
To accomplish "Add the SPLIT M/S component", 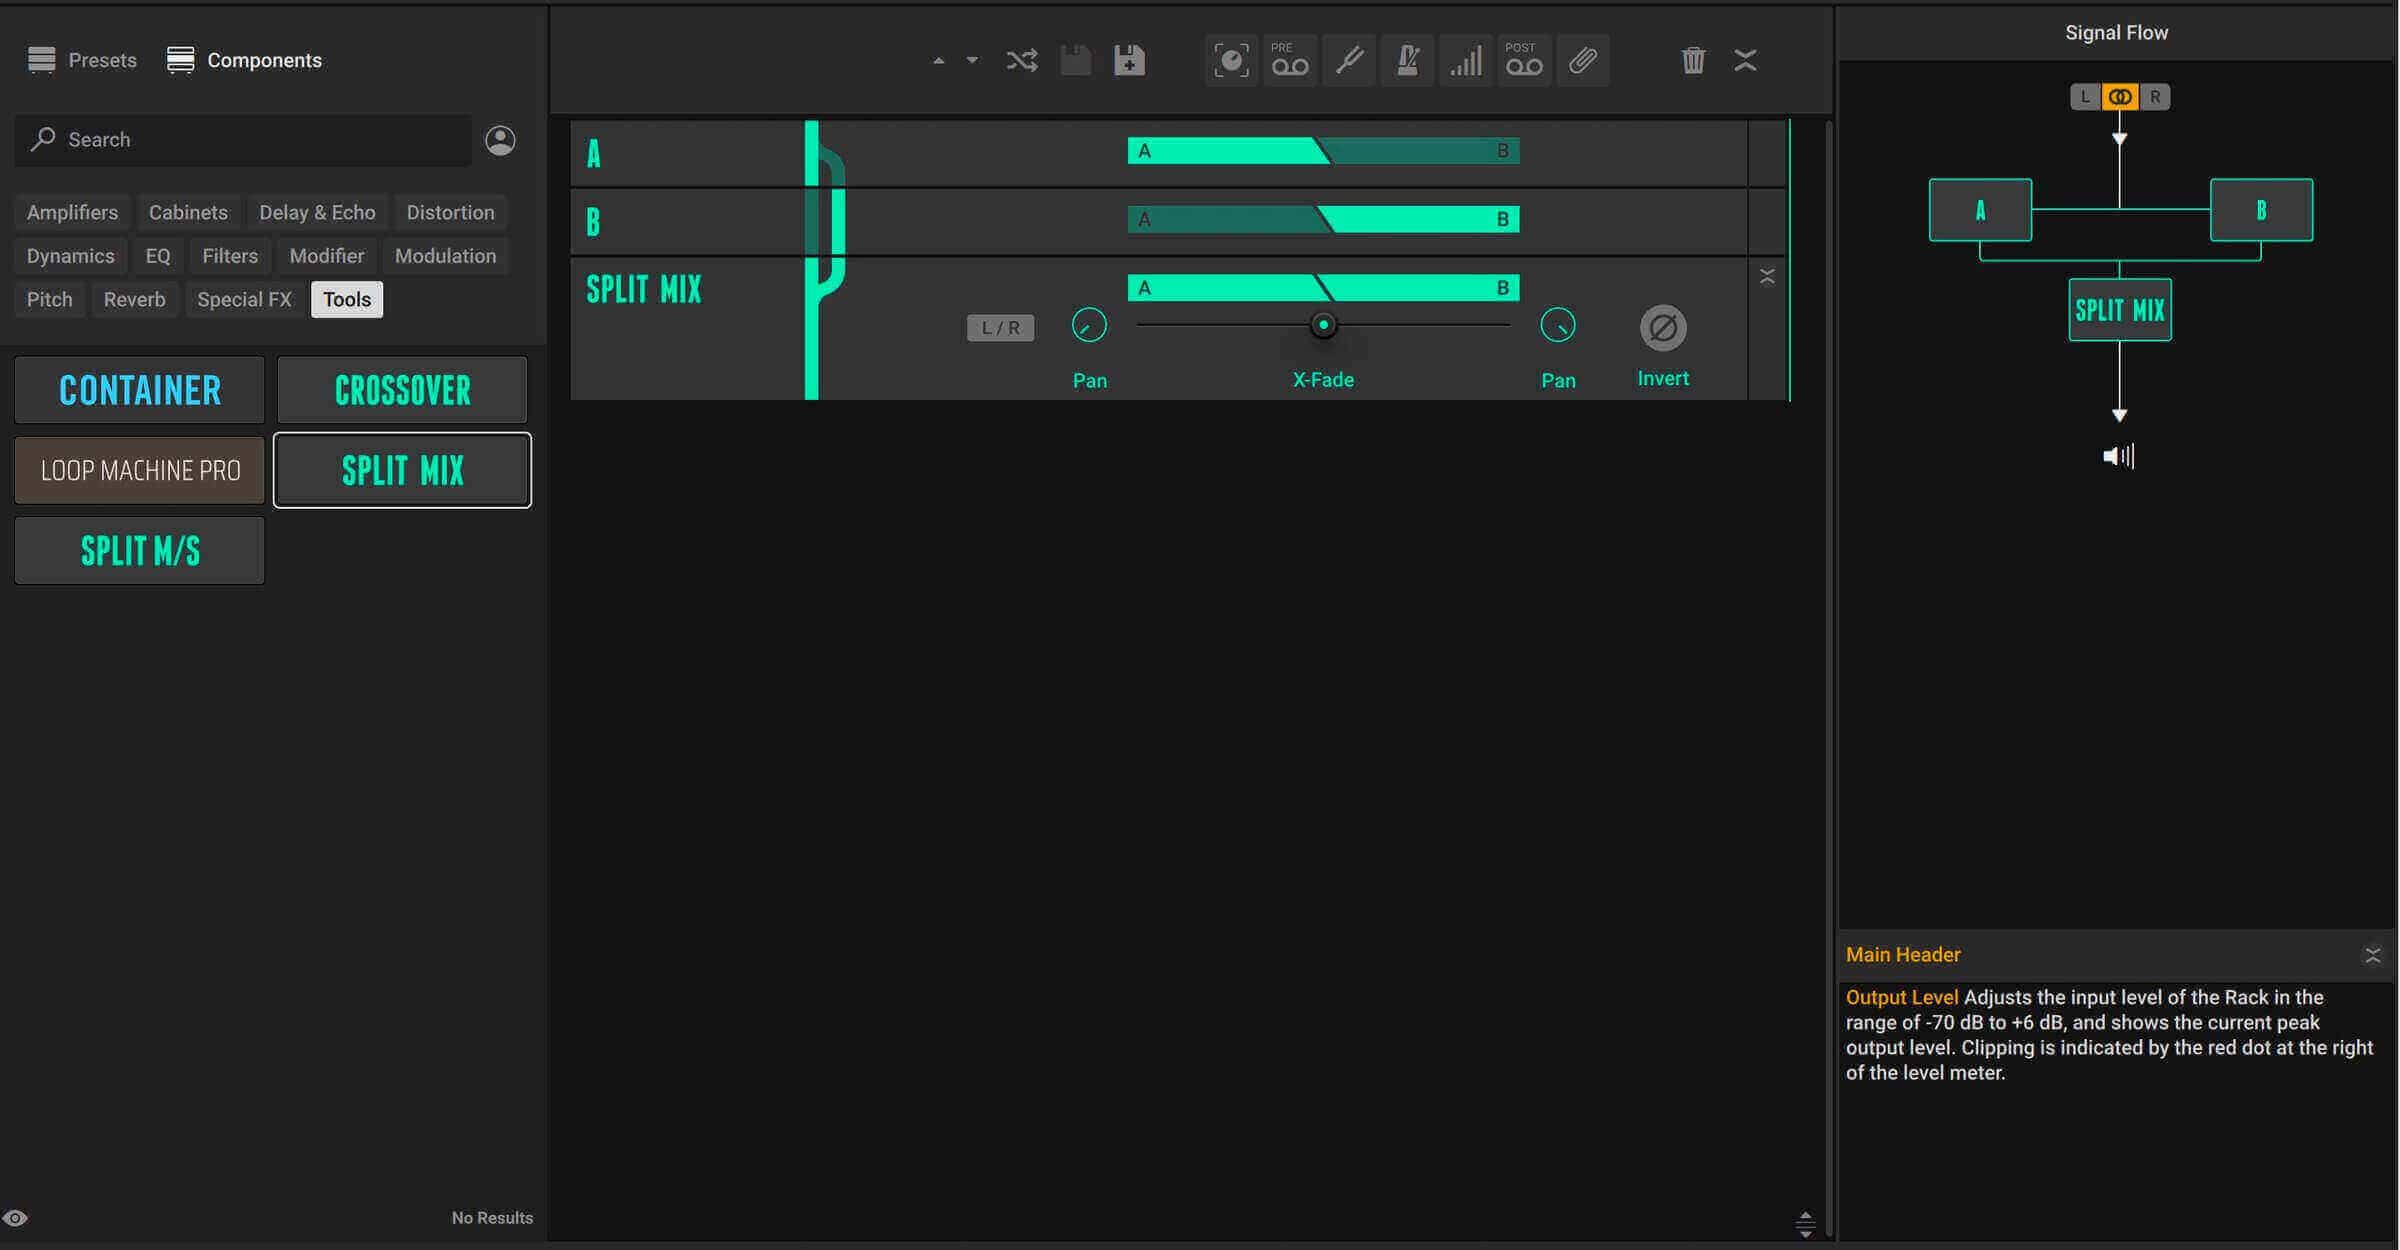I will click(140, 551).
